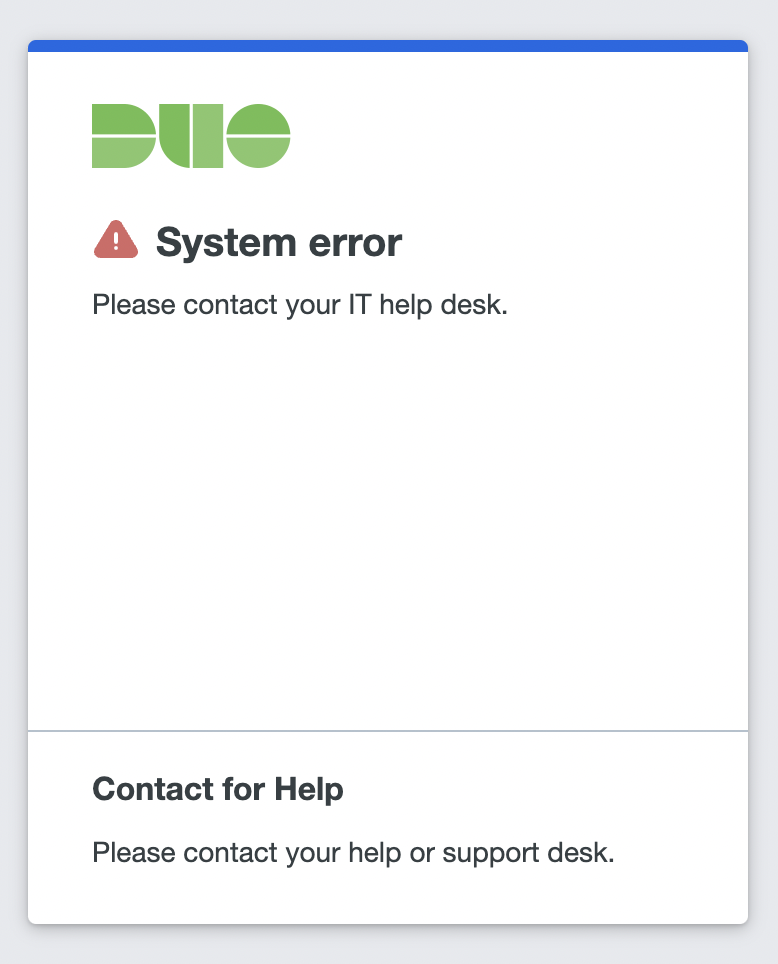Click the word 'Please' in footer message
Image resolution: width=778 pixels, height=964 pixels.
[133, 853]
